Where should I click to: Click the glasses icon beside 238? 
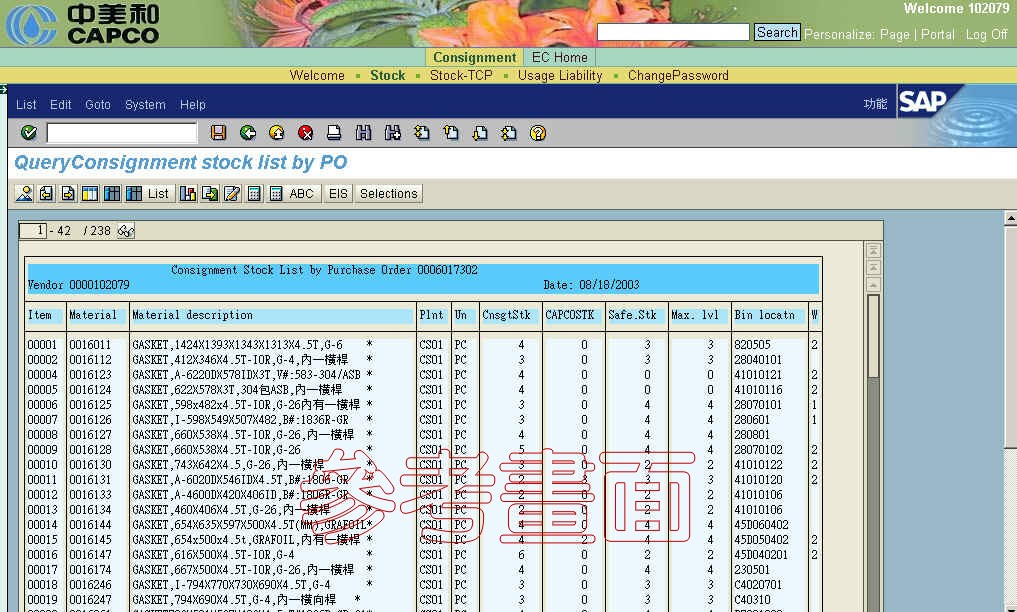coord(126,231)
